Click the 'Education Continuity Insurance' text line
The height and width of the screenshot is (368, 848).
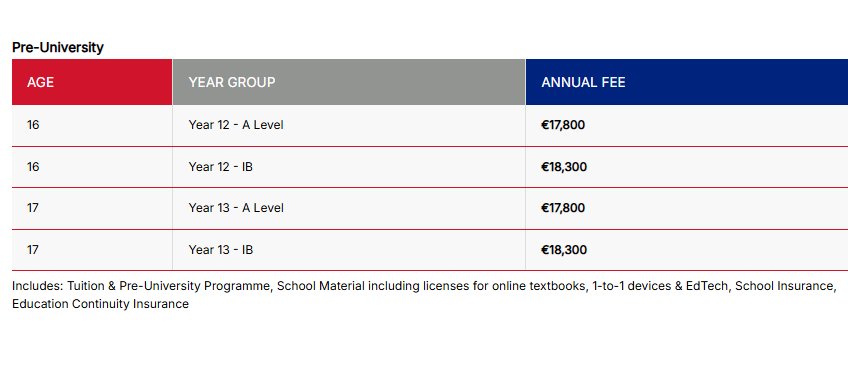click(101, 304)
